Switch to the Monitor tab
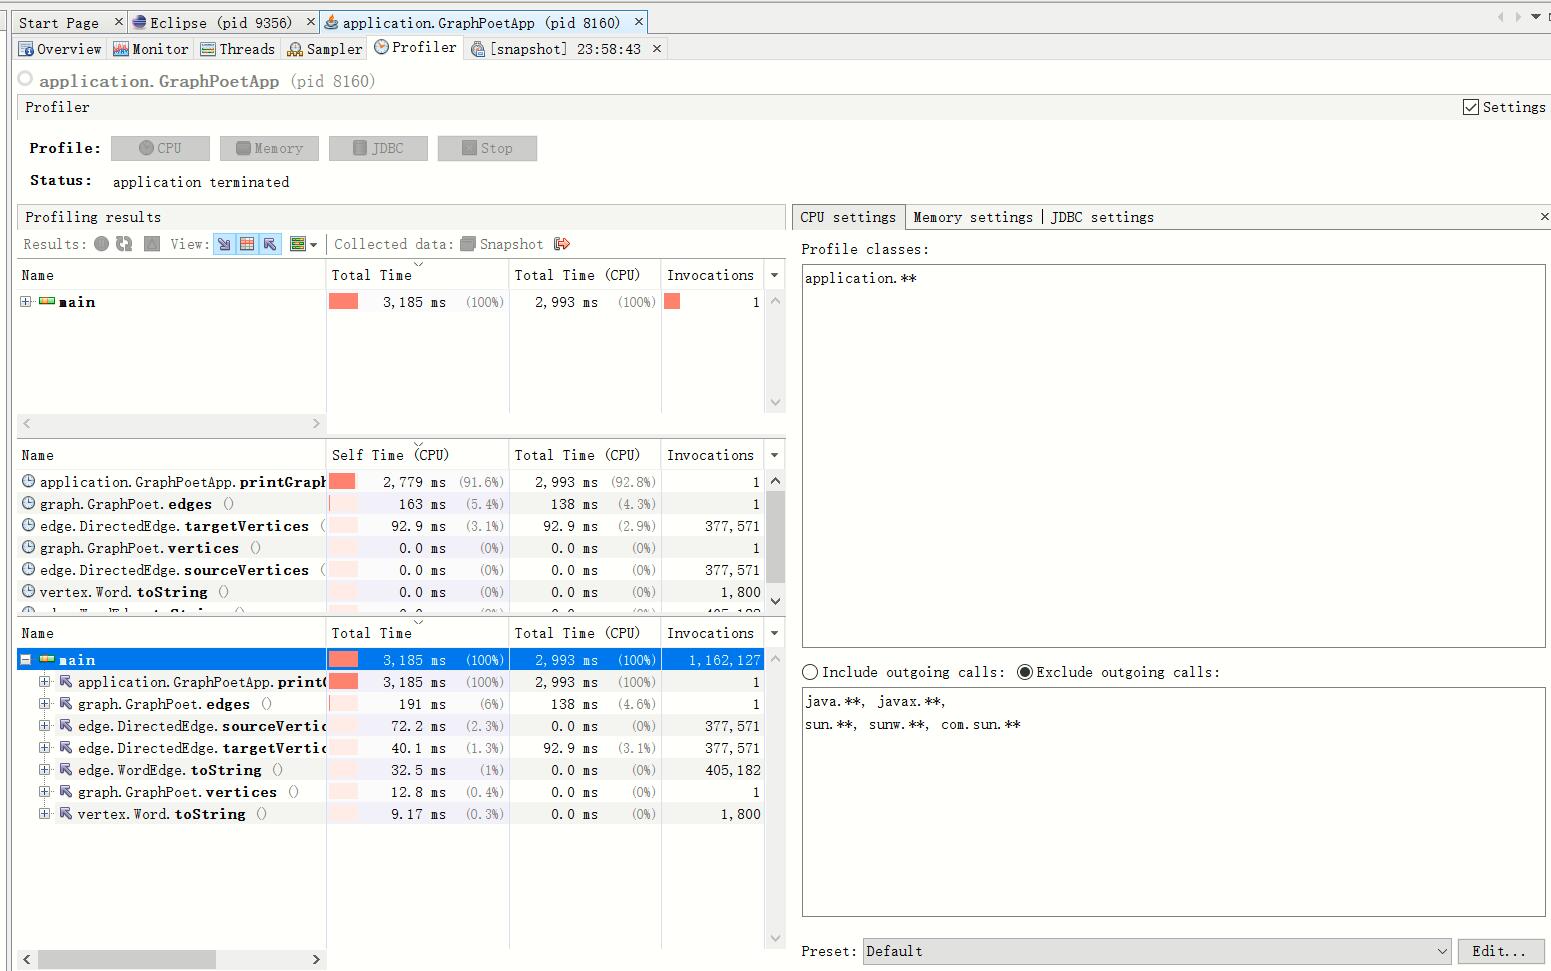 click(x=151, y=48)
